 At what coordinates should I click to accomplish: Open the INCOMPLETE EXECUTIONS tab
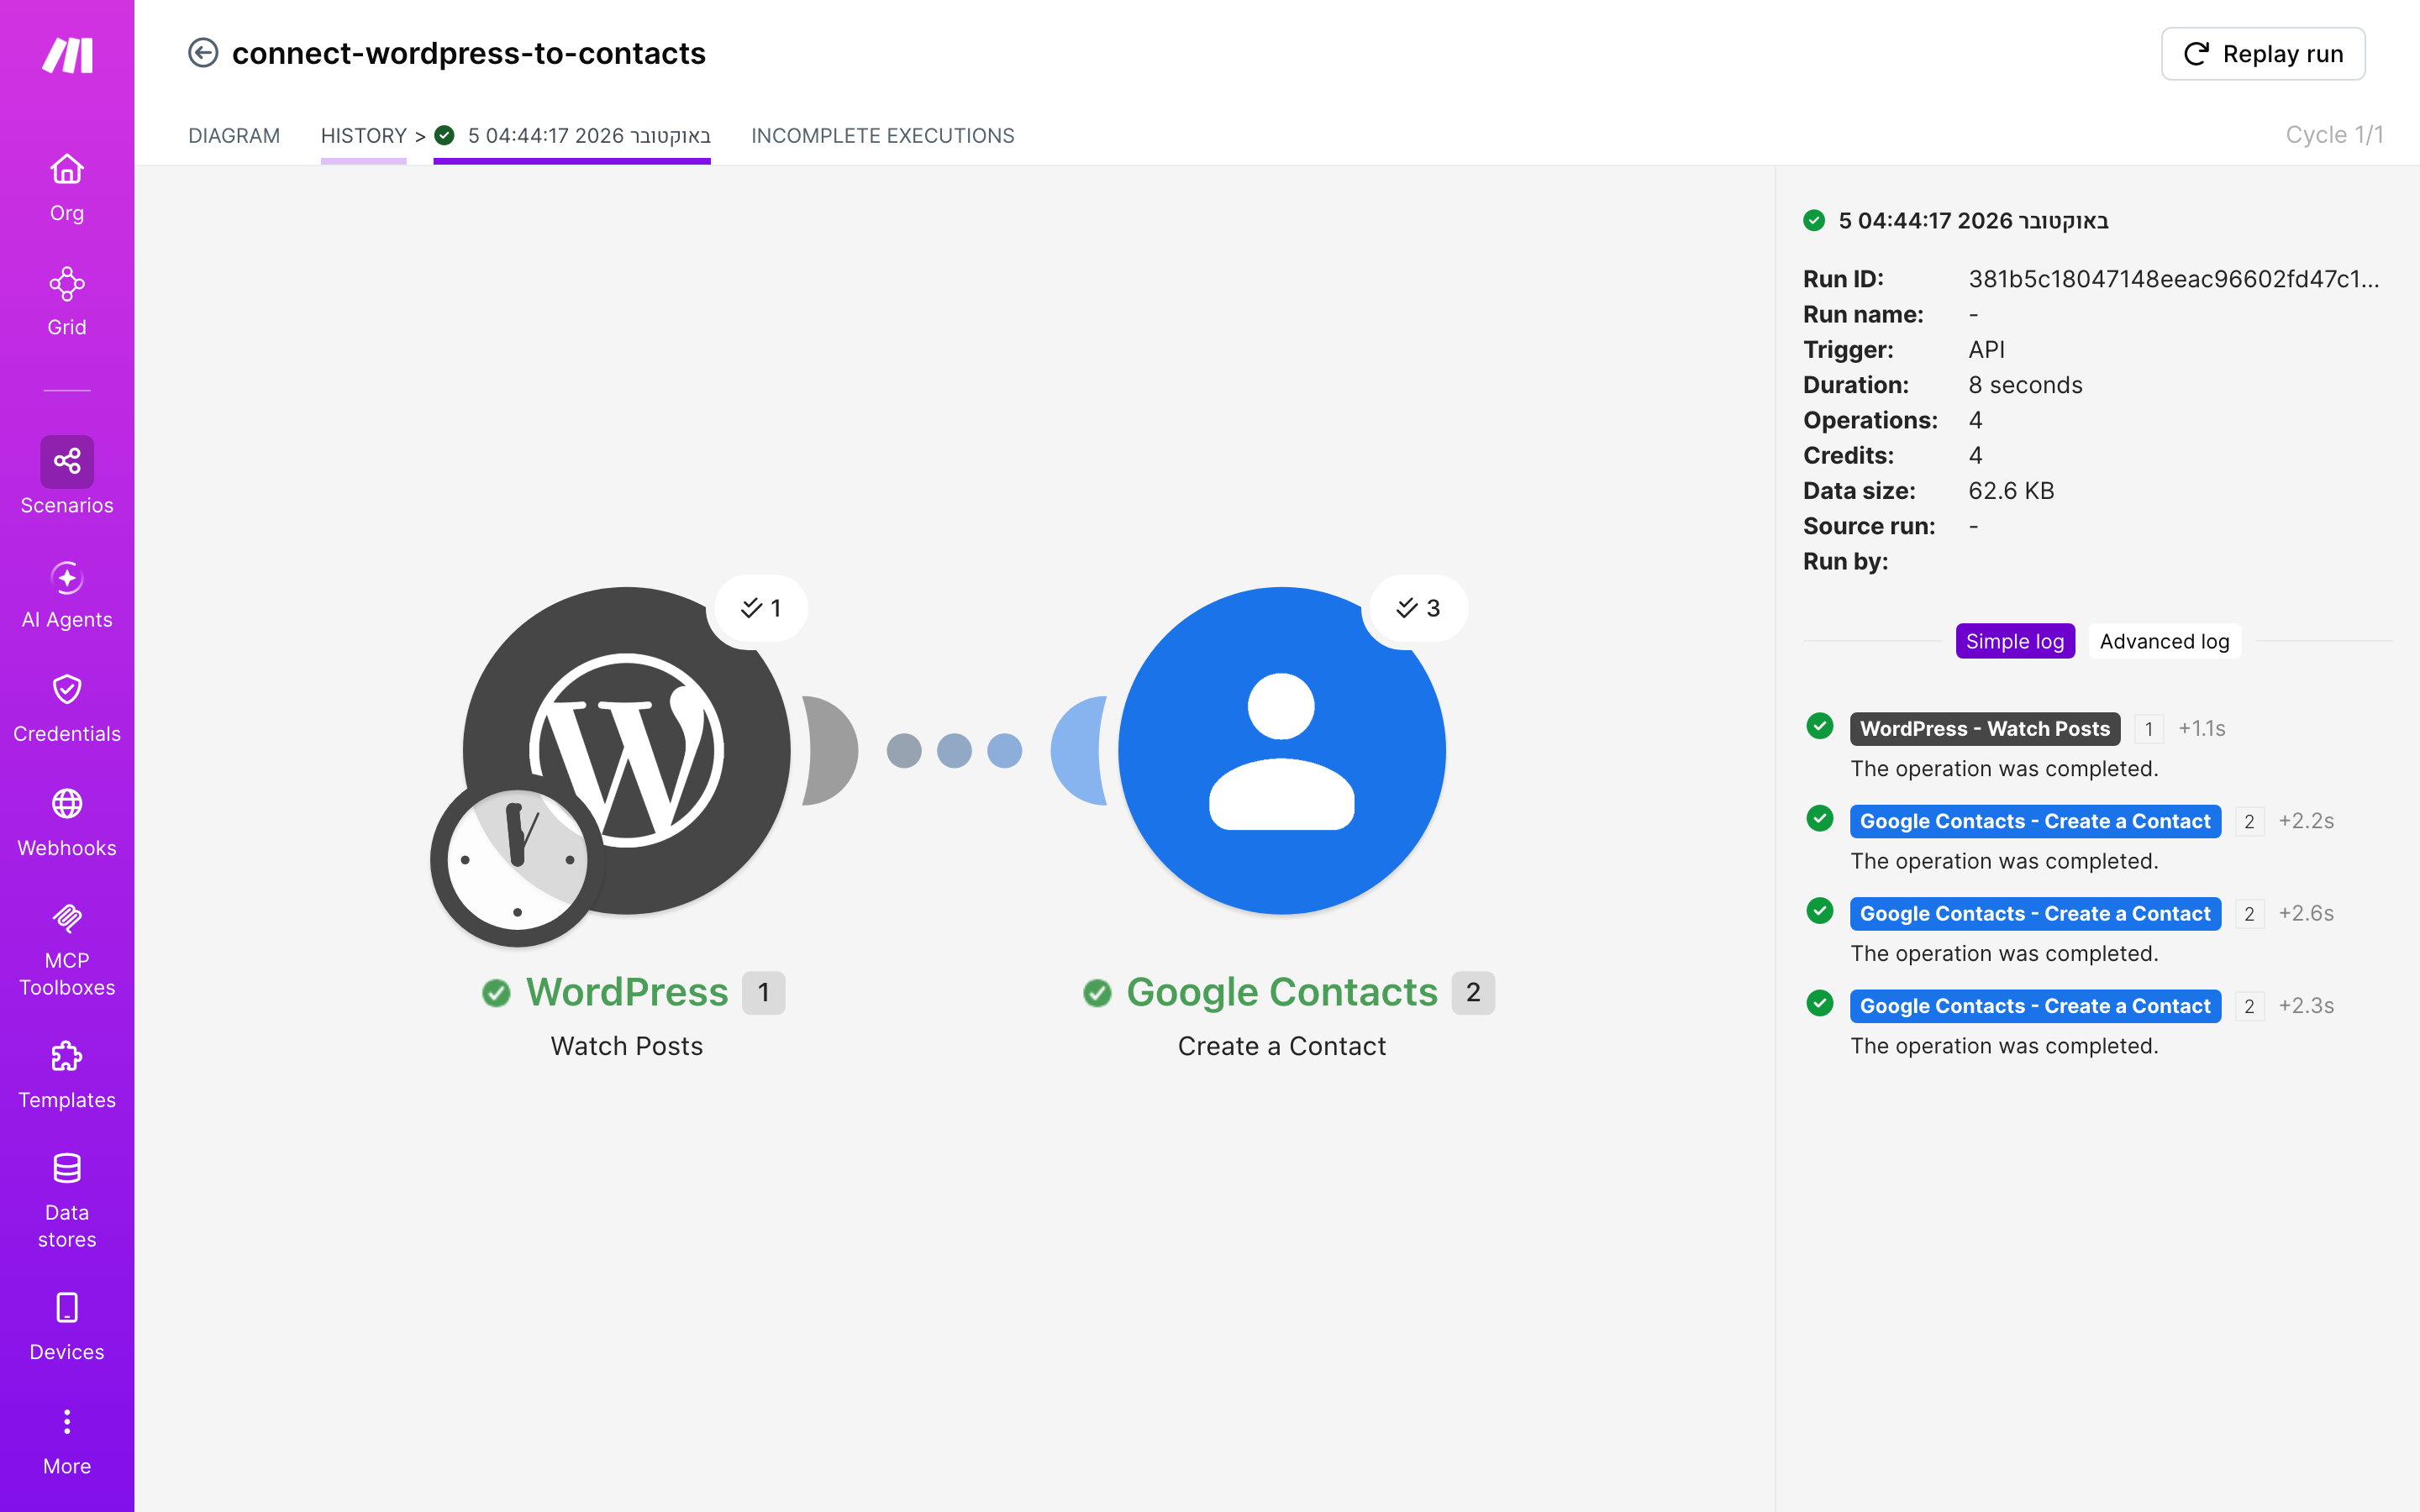click(x=882, y=135)
